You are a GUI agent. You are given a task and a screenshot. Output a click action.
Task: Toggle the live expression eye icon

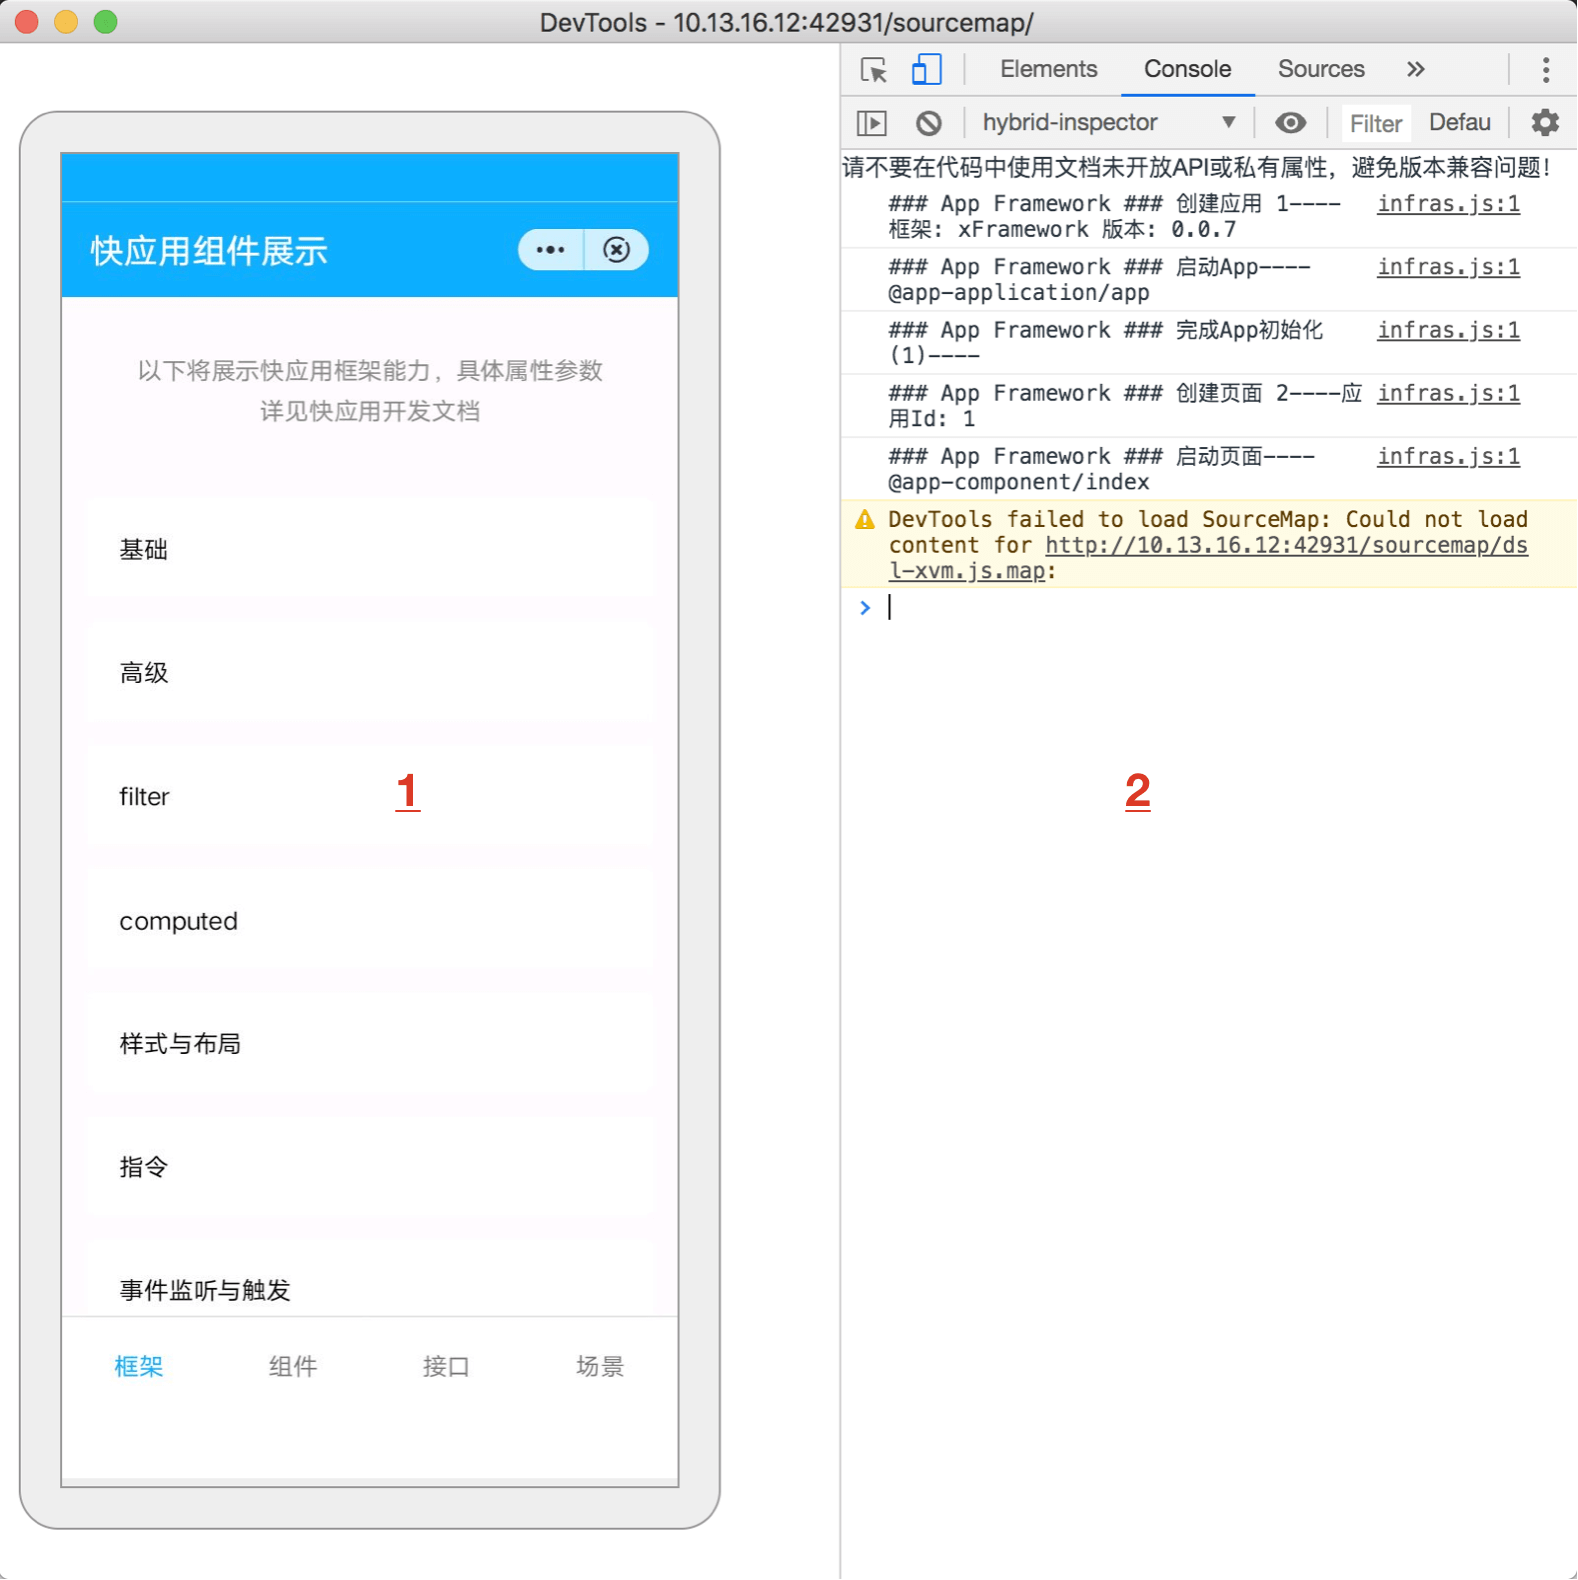[1290, 123]
